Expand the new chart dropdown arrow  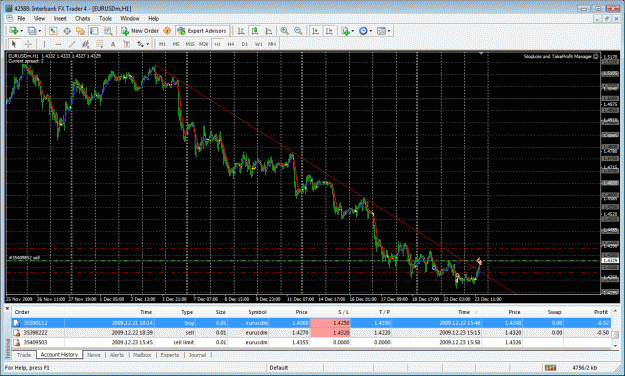[22, 31]
